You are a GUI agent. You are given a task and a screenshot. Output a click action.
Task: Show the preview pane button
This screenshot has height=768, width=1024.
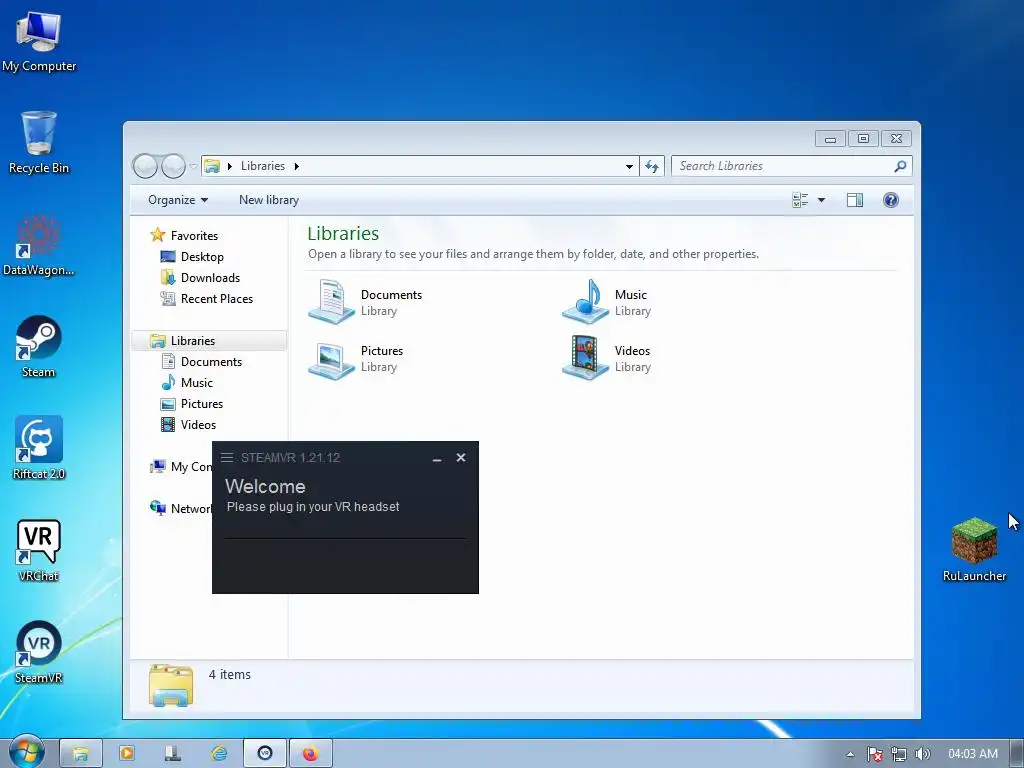coord(854,200)
